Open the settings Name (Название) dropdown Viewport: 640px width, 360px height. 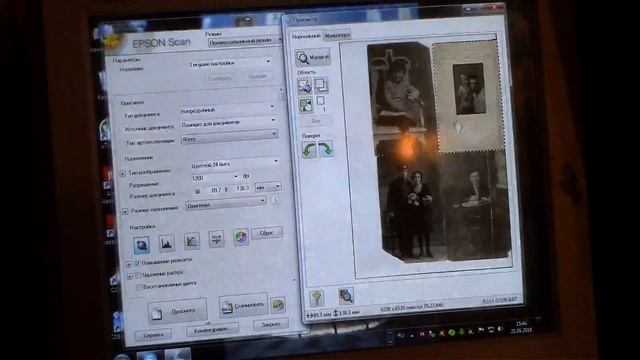point(229,63)
